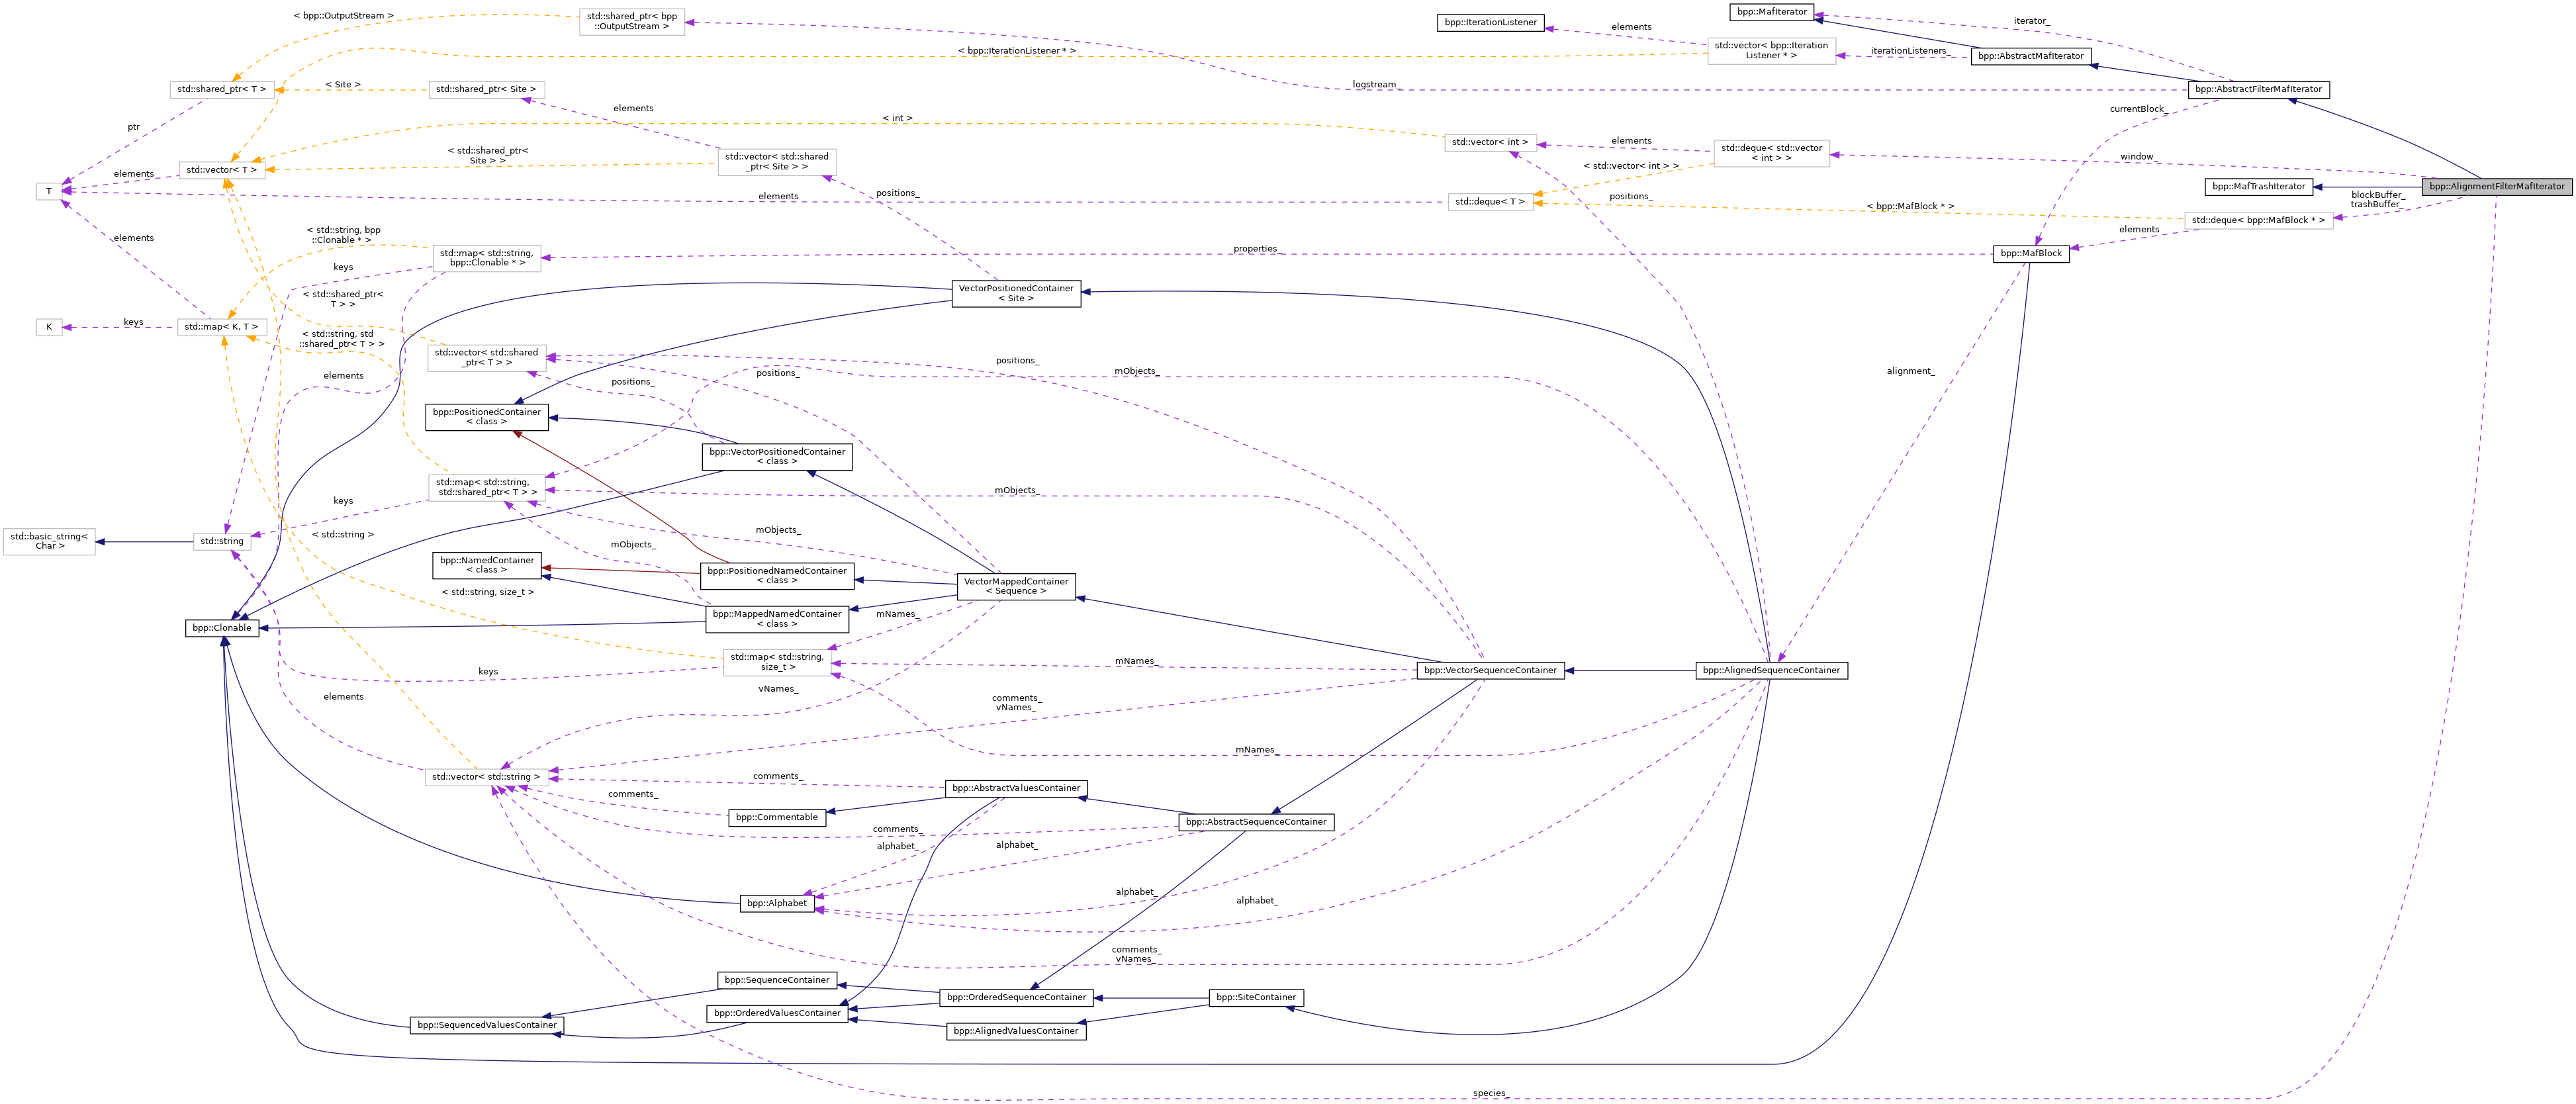The image size is (2576, 1104).
Task: Select the bpp::Alphabet node
Action: click(x=777, y=903)
